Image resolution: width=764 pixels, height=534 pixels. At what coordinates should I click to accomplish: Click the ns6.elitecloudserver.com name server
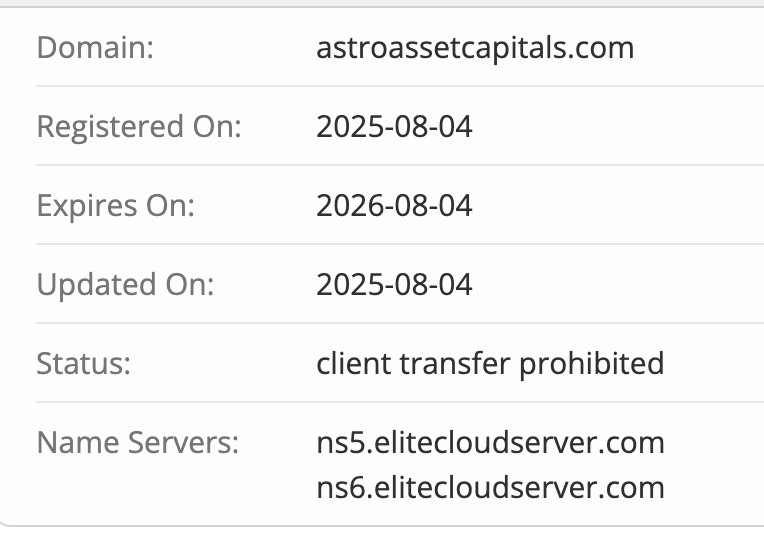point(490,488)
